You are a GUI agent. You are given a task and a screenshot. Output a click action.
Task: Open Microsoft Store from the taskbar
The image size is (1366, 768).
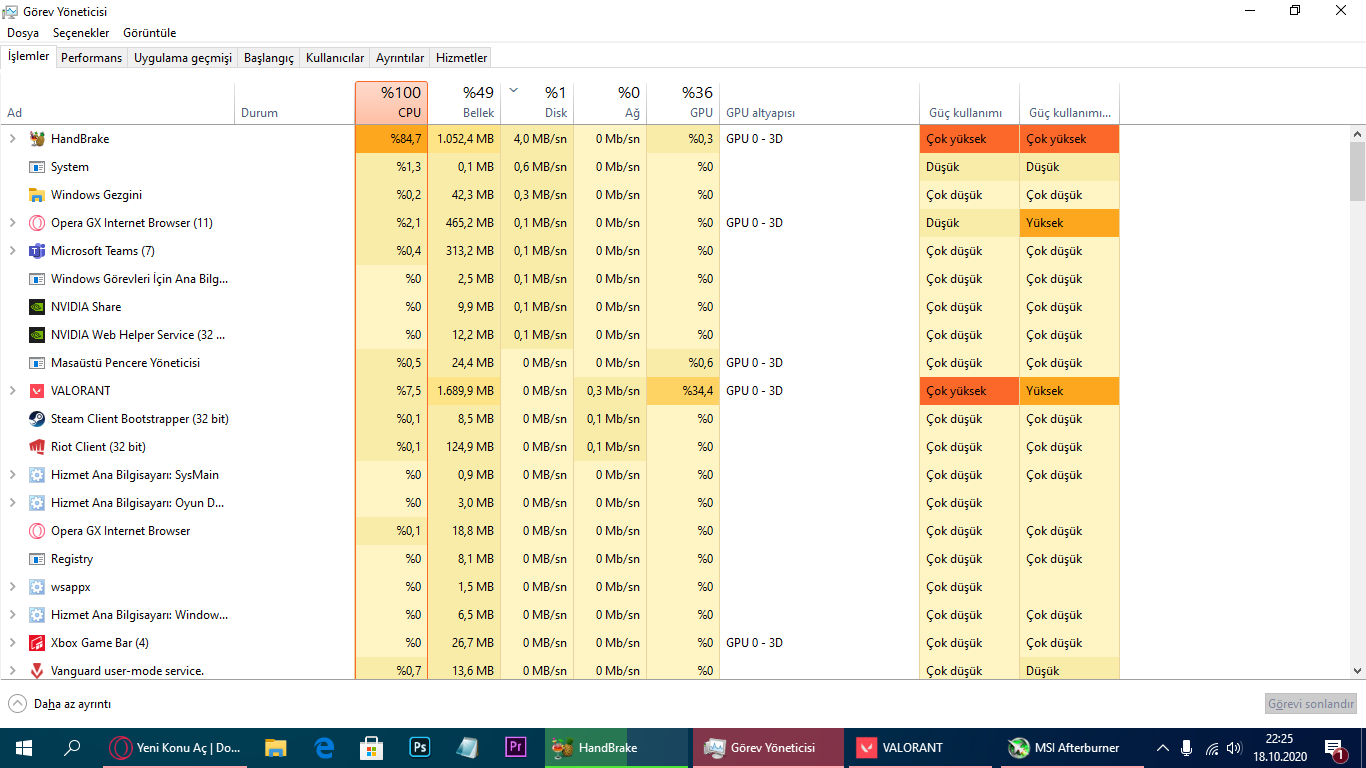(x=372, y=747)
